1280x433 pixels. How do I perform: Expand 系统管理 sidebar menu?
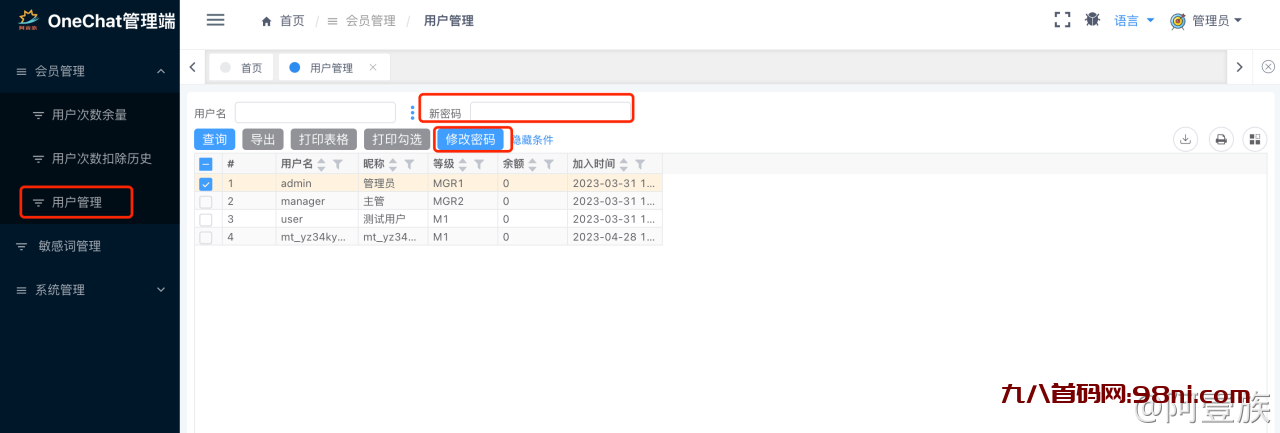[90, 290]
